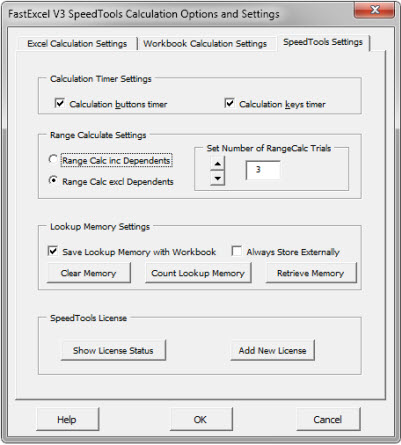Confirm settings with OK button

tap(201, 419)
